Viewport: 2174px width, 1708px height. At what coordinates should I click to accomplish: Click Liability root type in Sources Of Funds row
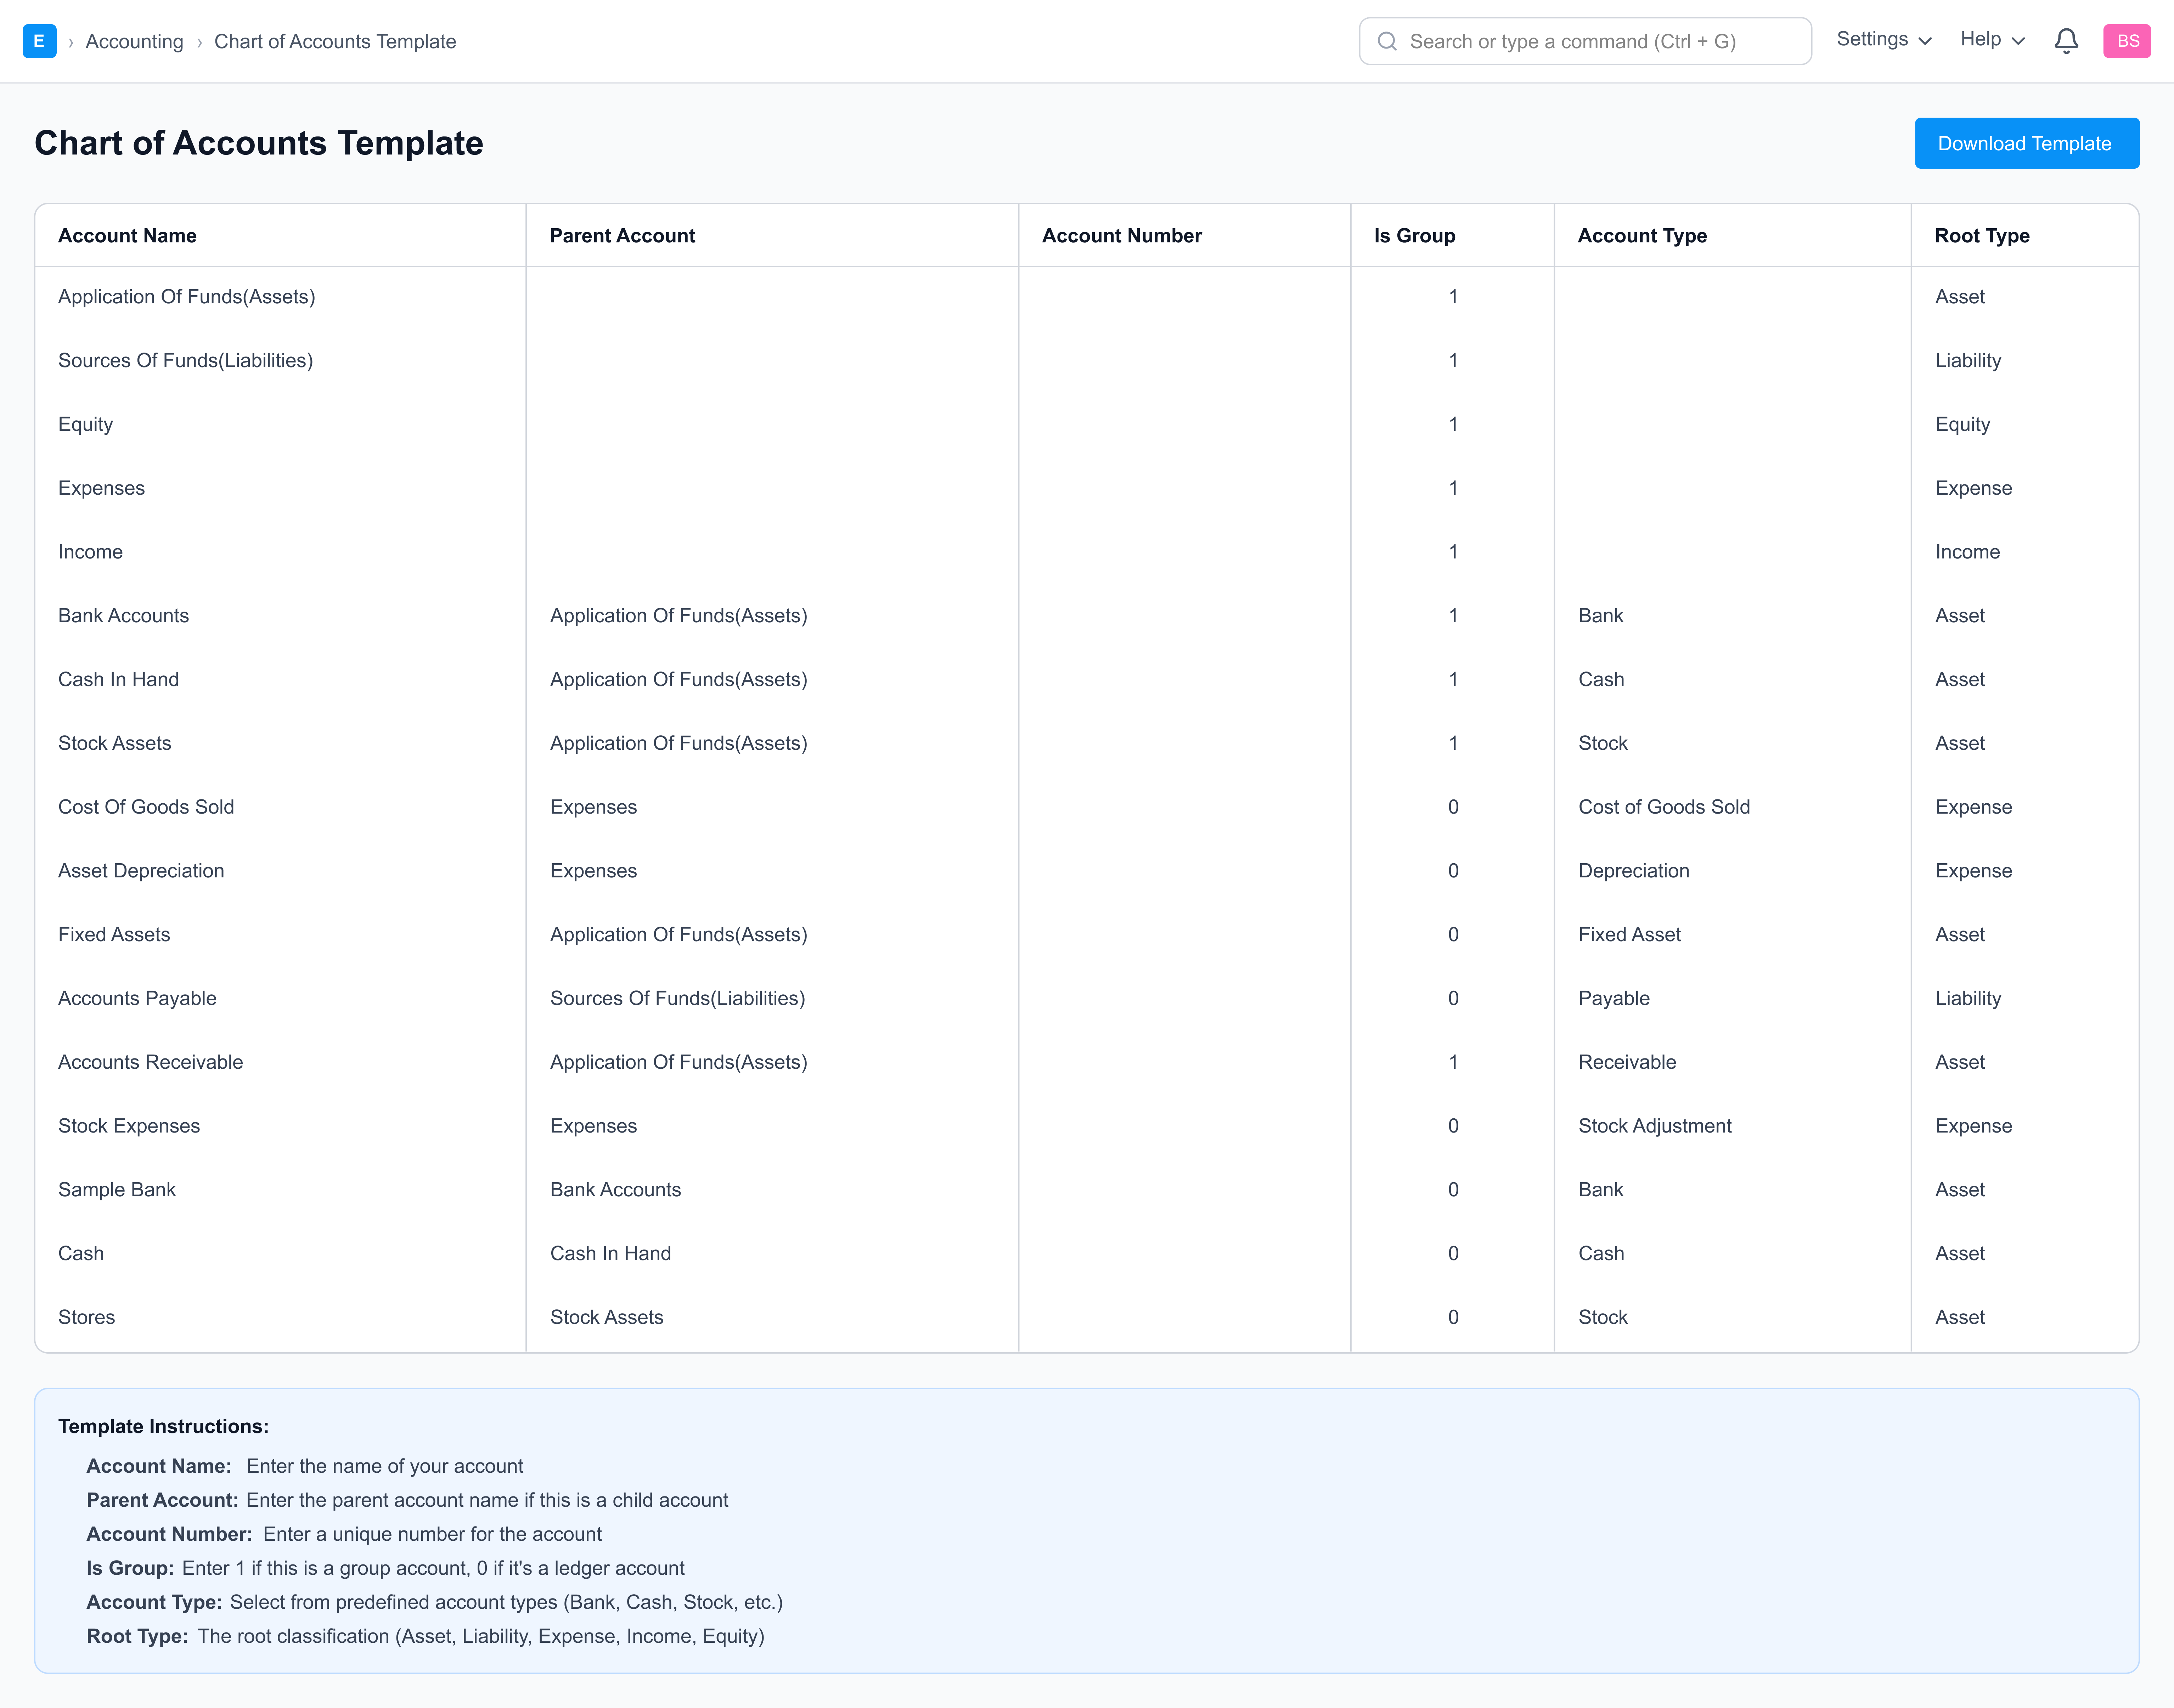1968,361
